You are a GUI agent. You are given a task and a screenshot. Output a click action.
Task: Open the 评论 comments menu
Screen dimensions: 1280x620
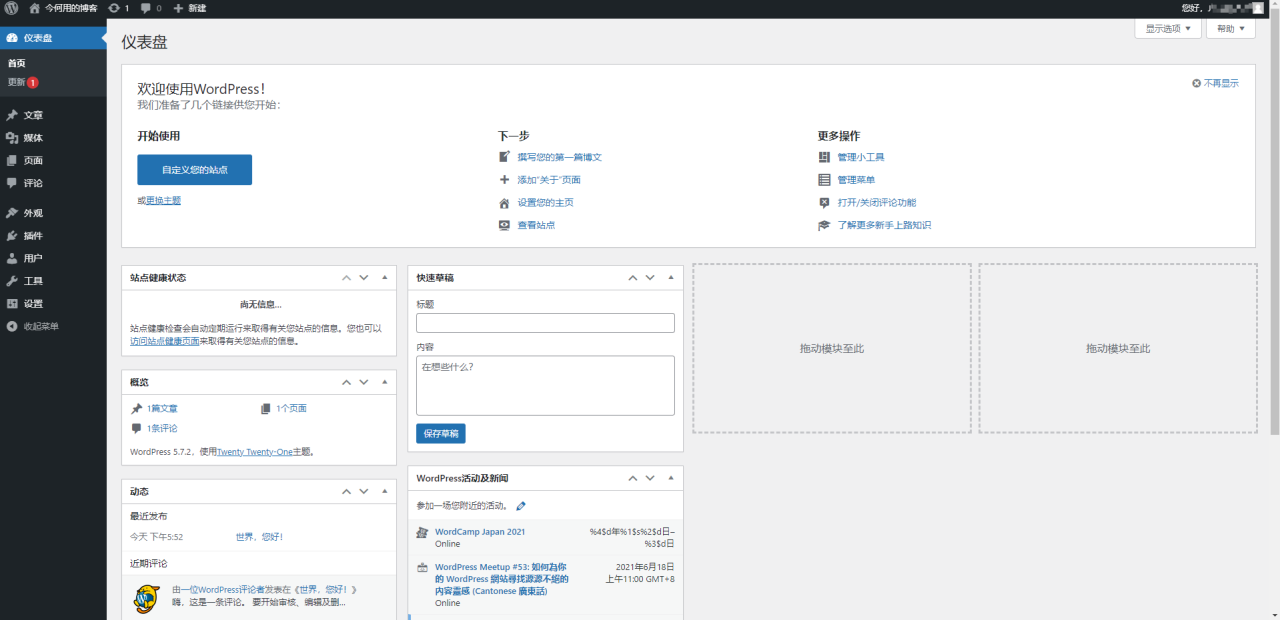pyautogui.click(x=53, y=183)
